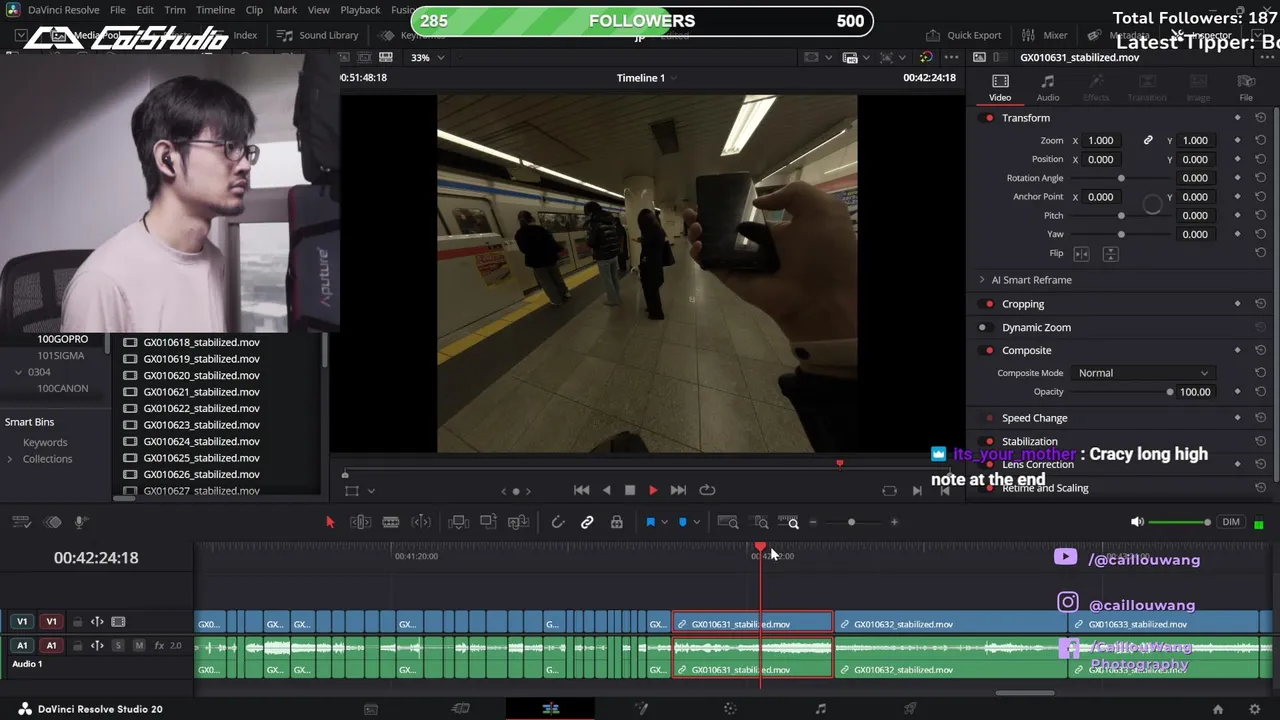Open the marker color dropdown arrow
Viewport: 1280px width, 720px height.
[696, 522]
